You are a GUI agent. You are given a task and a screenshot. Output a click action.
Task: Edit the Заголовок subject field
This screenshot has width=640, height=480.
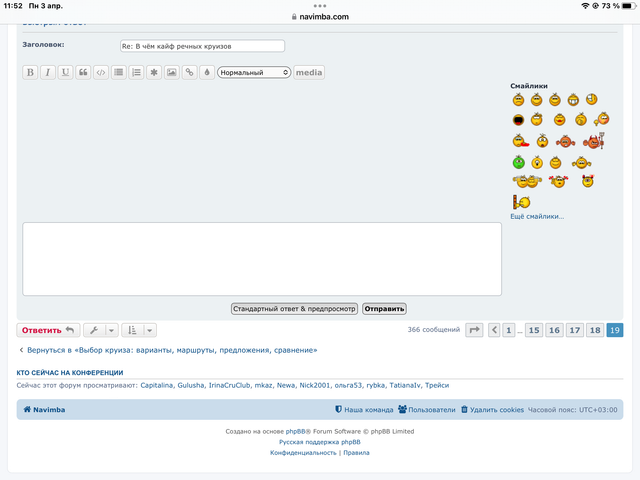coord(202,46)
